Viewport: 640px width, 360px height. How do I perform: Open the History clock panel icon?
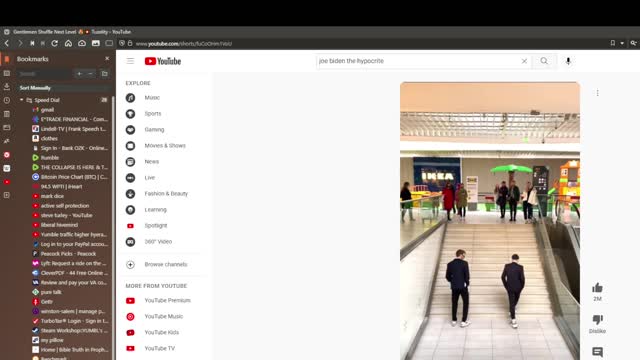click(7, 100)
